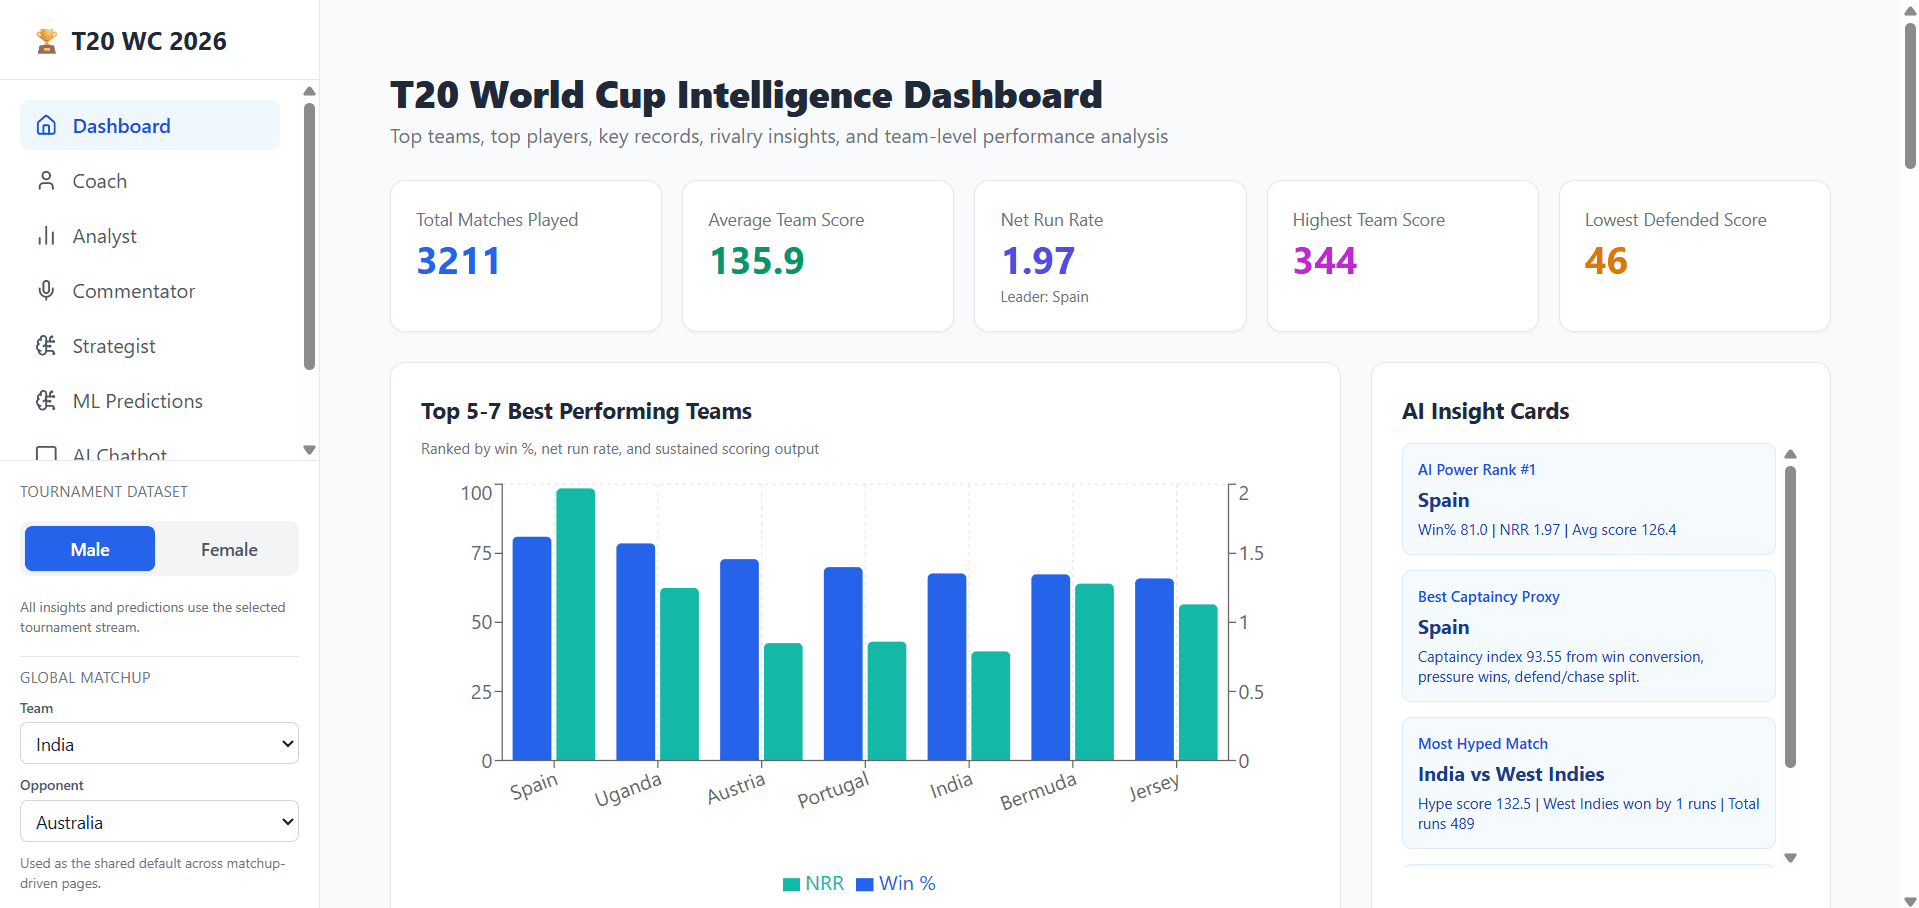
Task: Switch tournament dataset to Female
Action: 228,549
